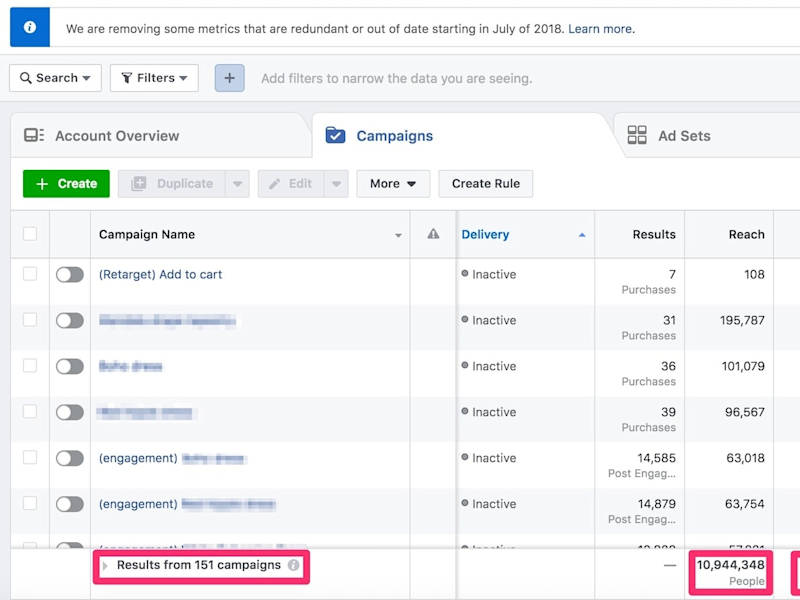Click the plus add-filter button
The height and width of the screenshot is (600, 800).
230,78
